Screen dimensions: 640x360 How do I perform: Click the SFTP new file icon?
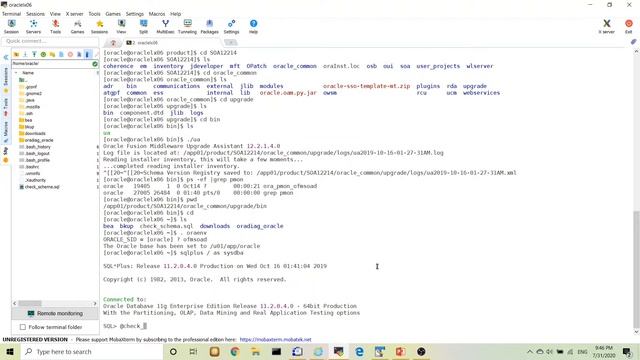(x=61, y=54)
